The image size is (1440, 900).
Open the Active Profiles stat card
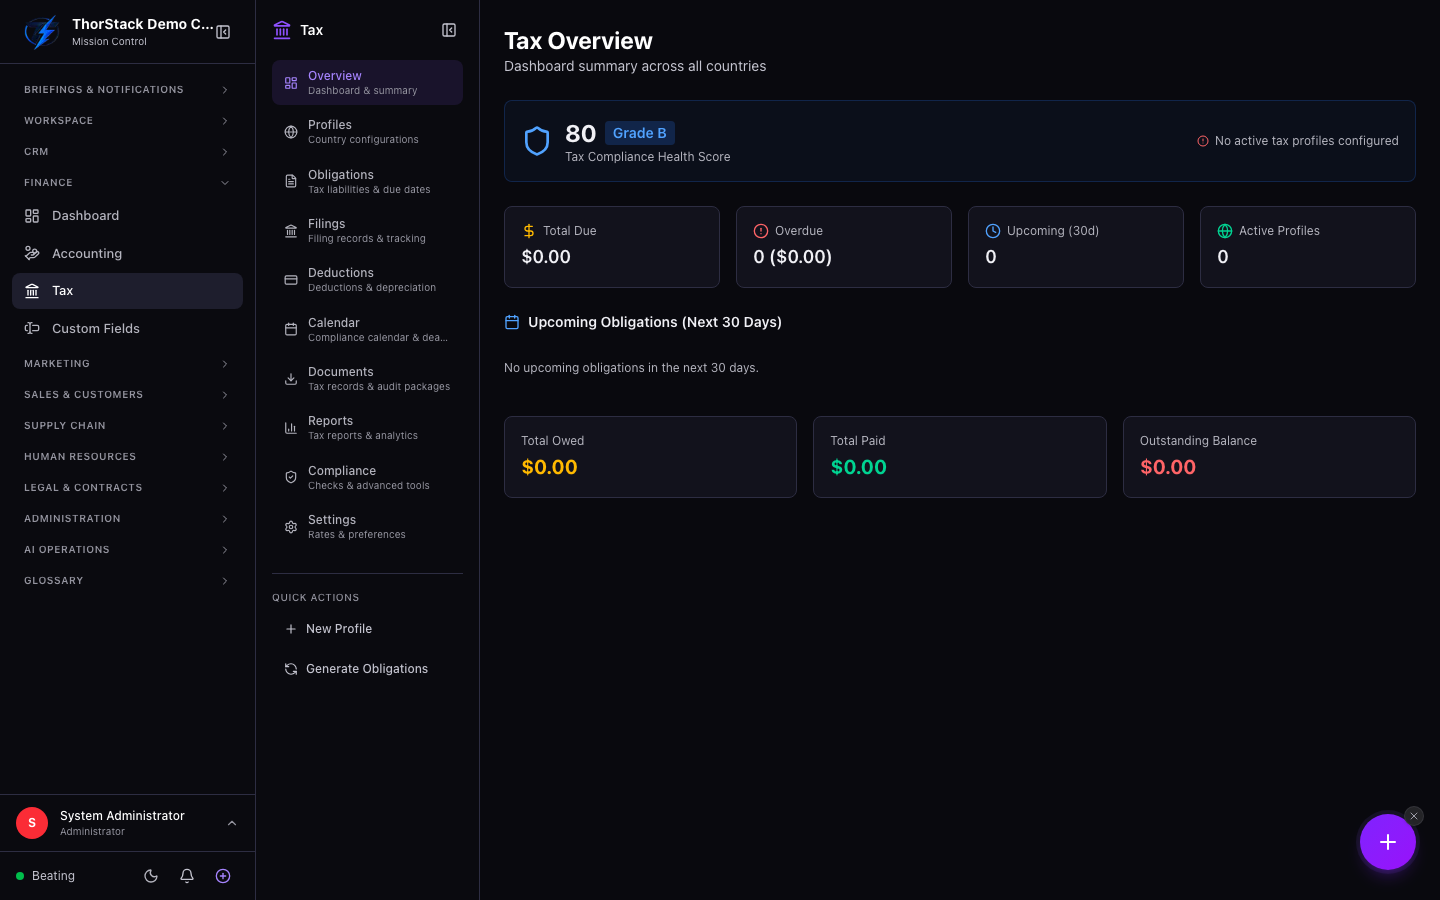(1307, 247)
